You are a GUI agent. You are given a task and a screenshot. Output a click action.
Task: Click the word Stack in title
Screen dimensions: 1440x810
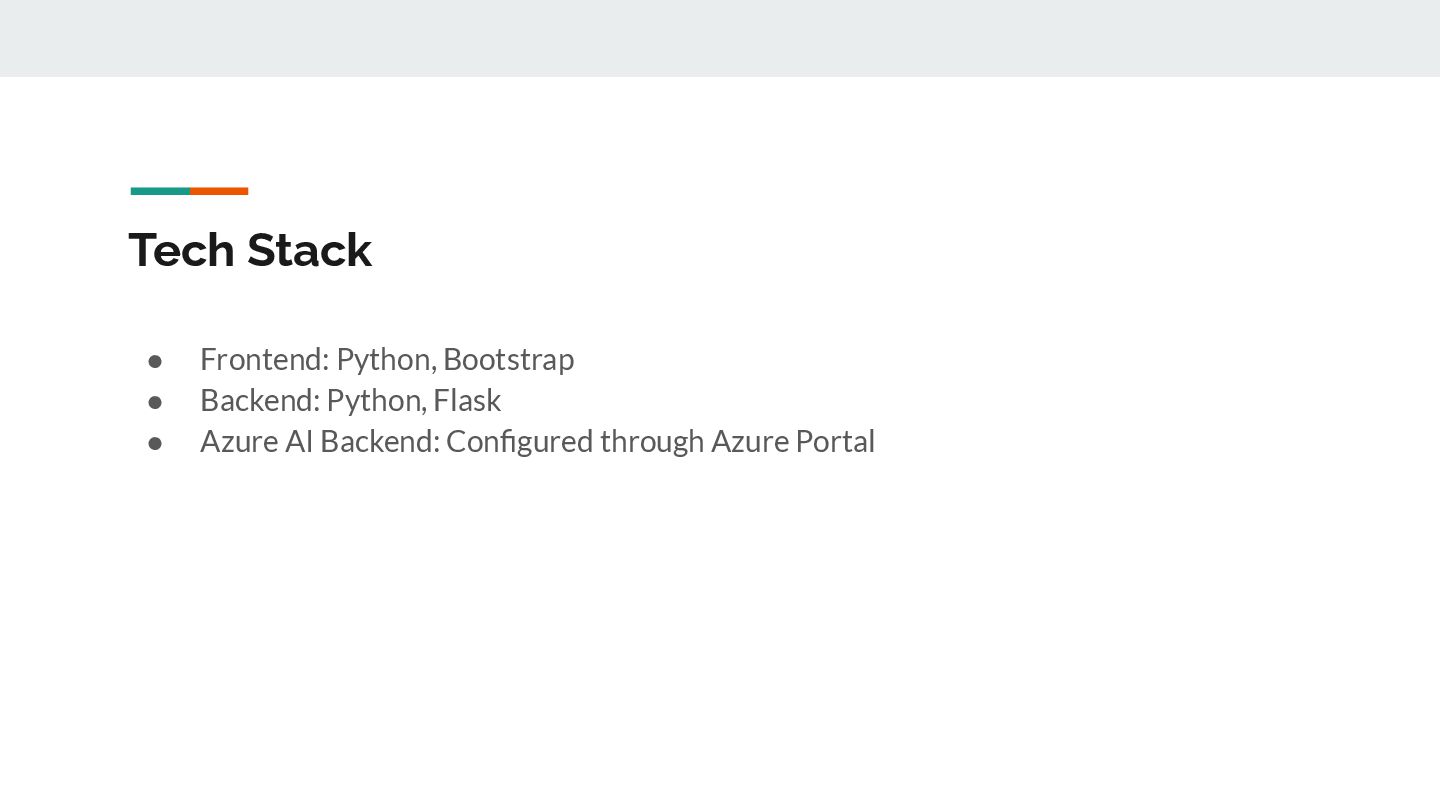(x=310, y=250)
